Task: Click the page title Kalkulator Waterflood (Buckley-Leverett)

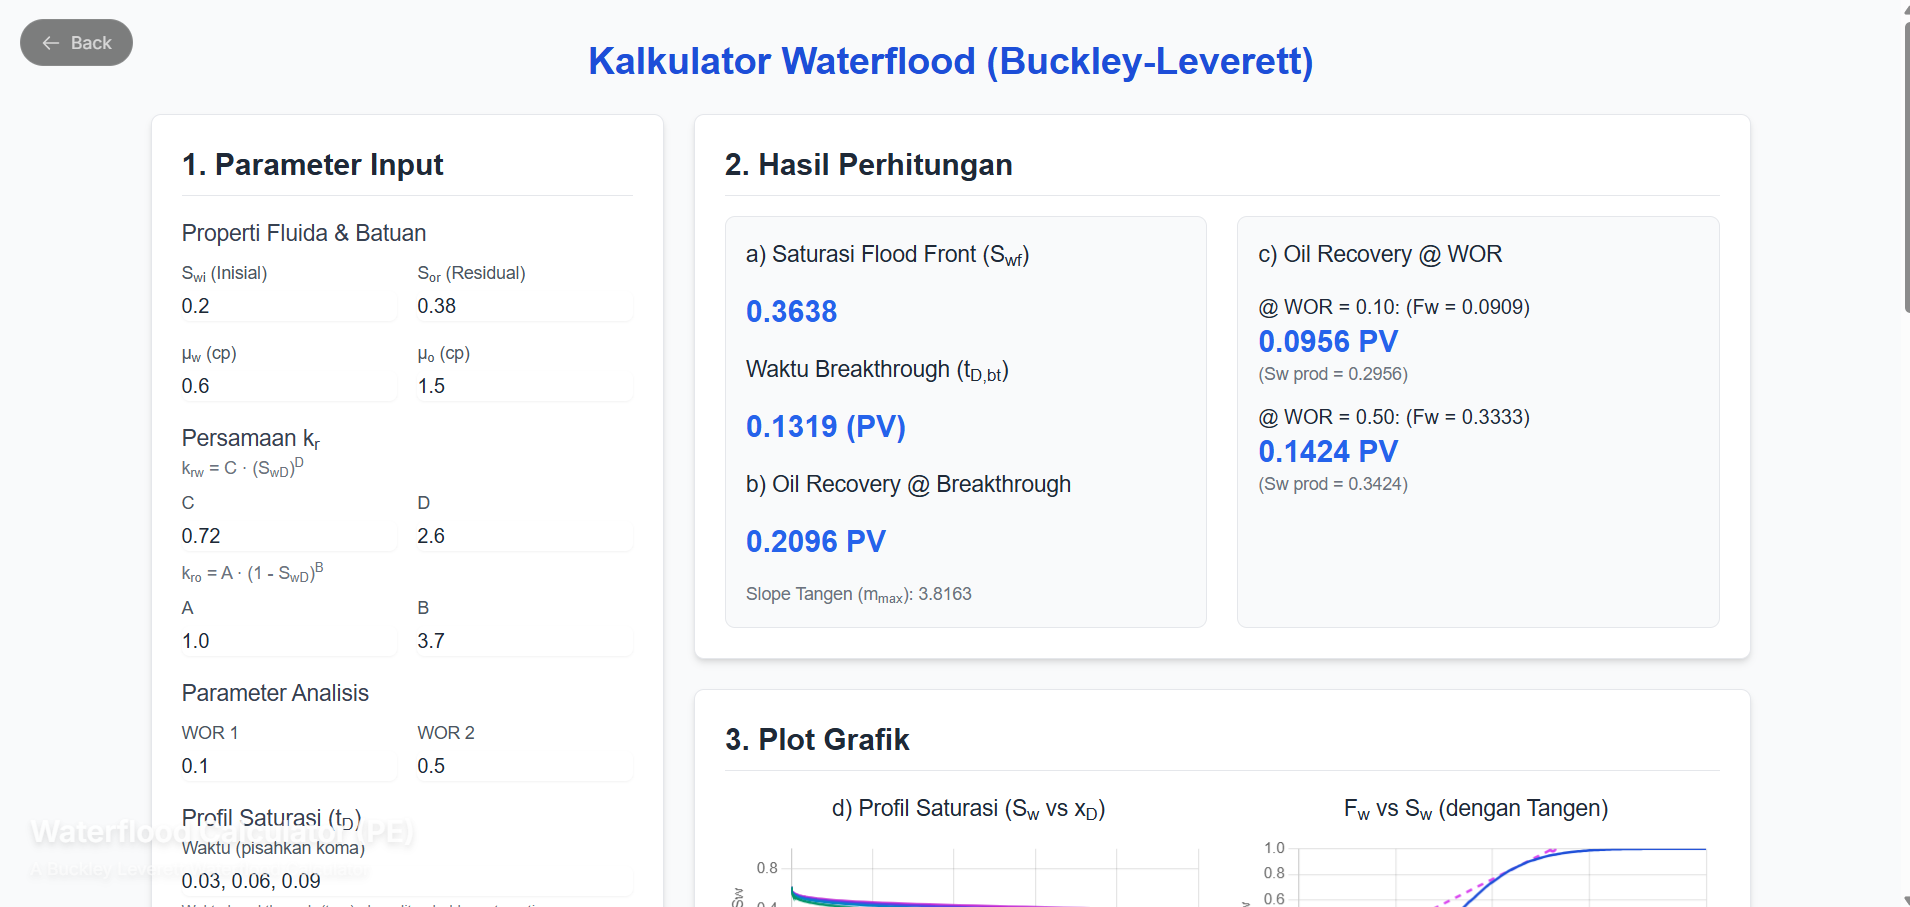Action: click(x=950, y=61)
